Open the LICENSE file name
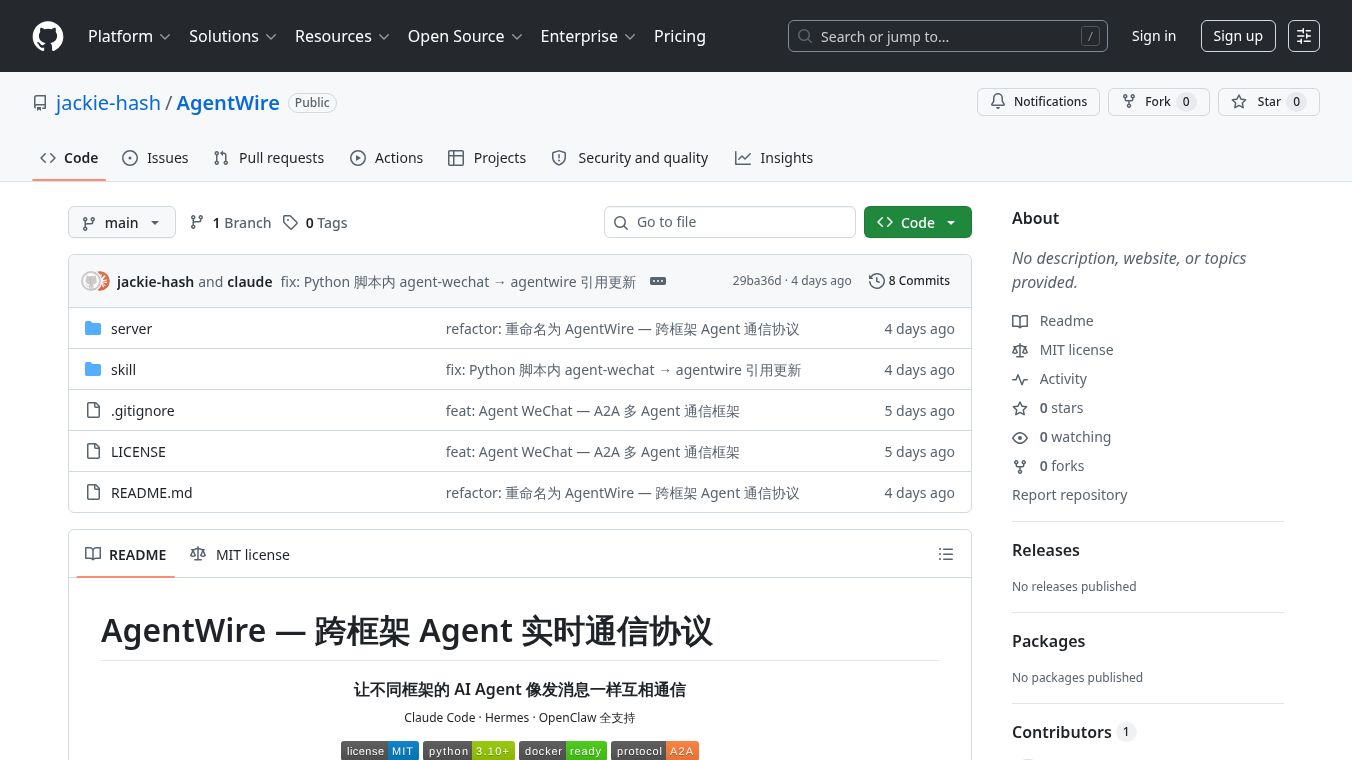This screenshot has height=760, width=1352. pos(138,452)
